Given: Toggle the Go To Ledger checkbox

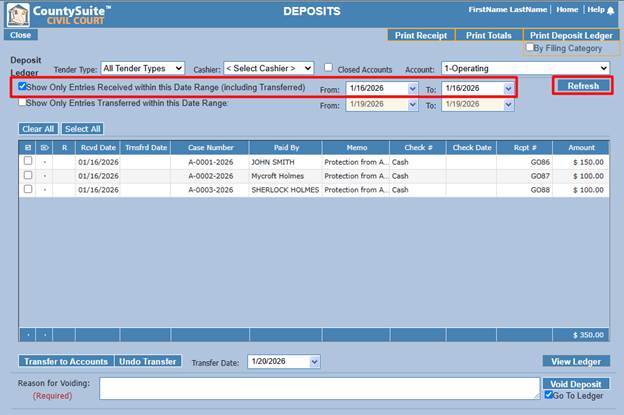Looking at the screenshot, I should point(549,395).
